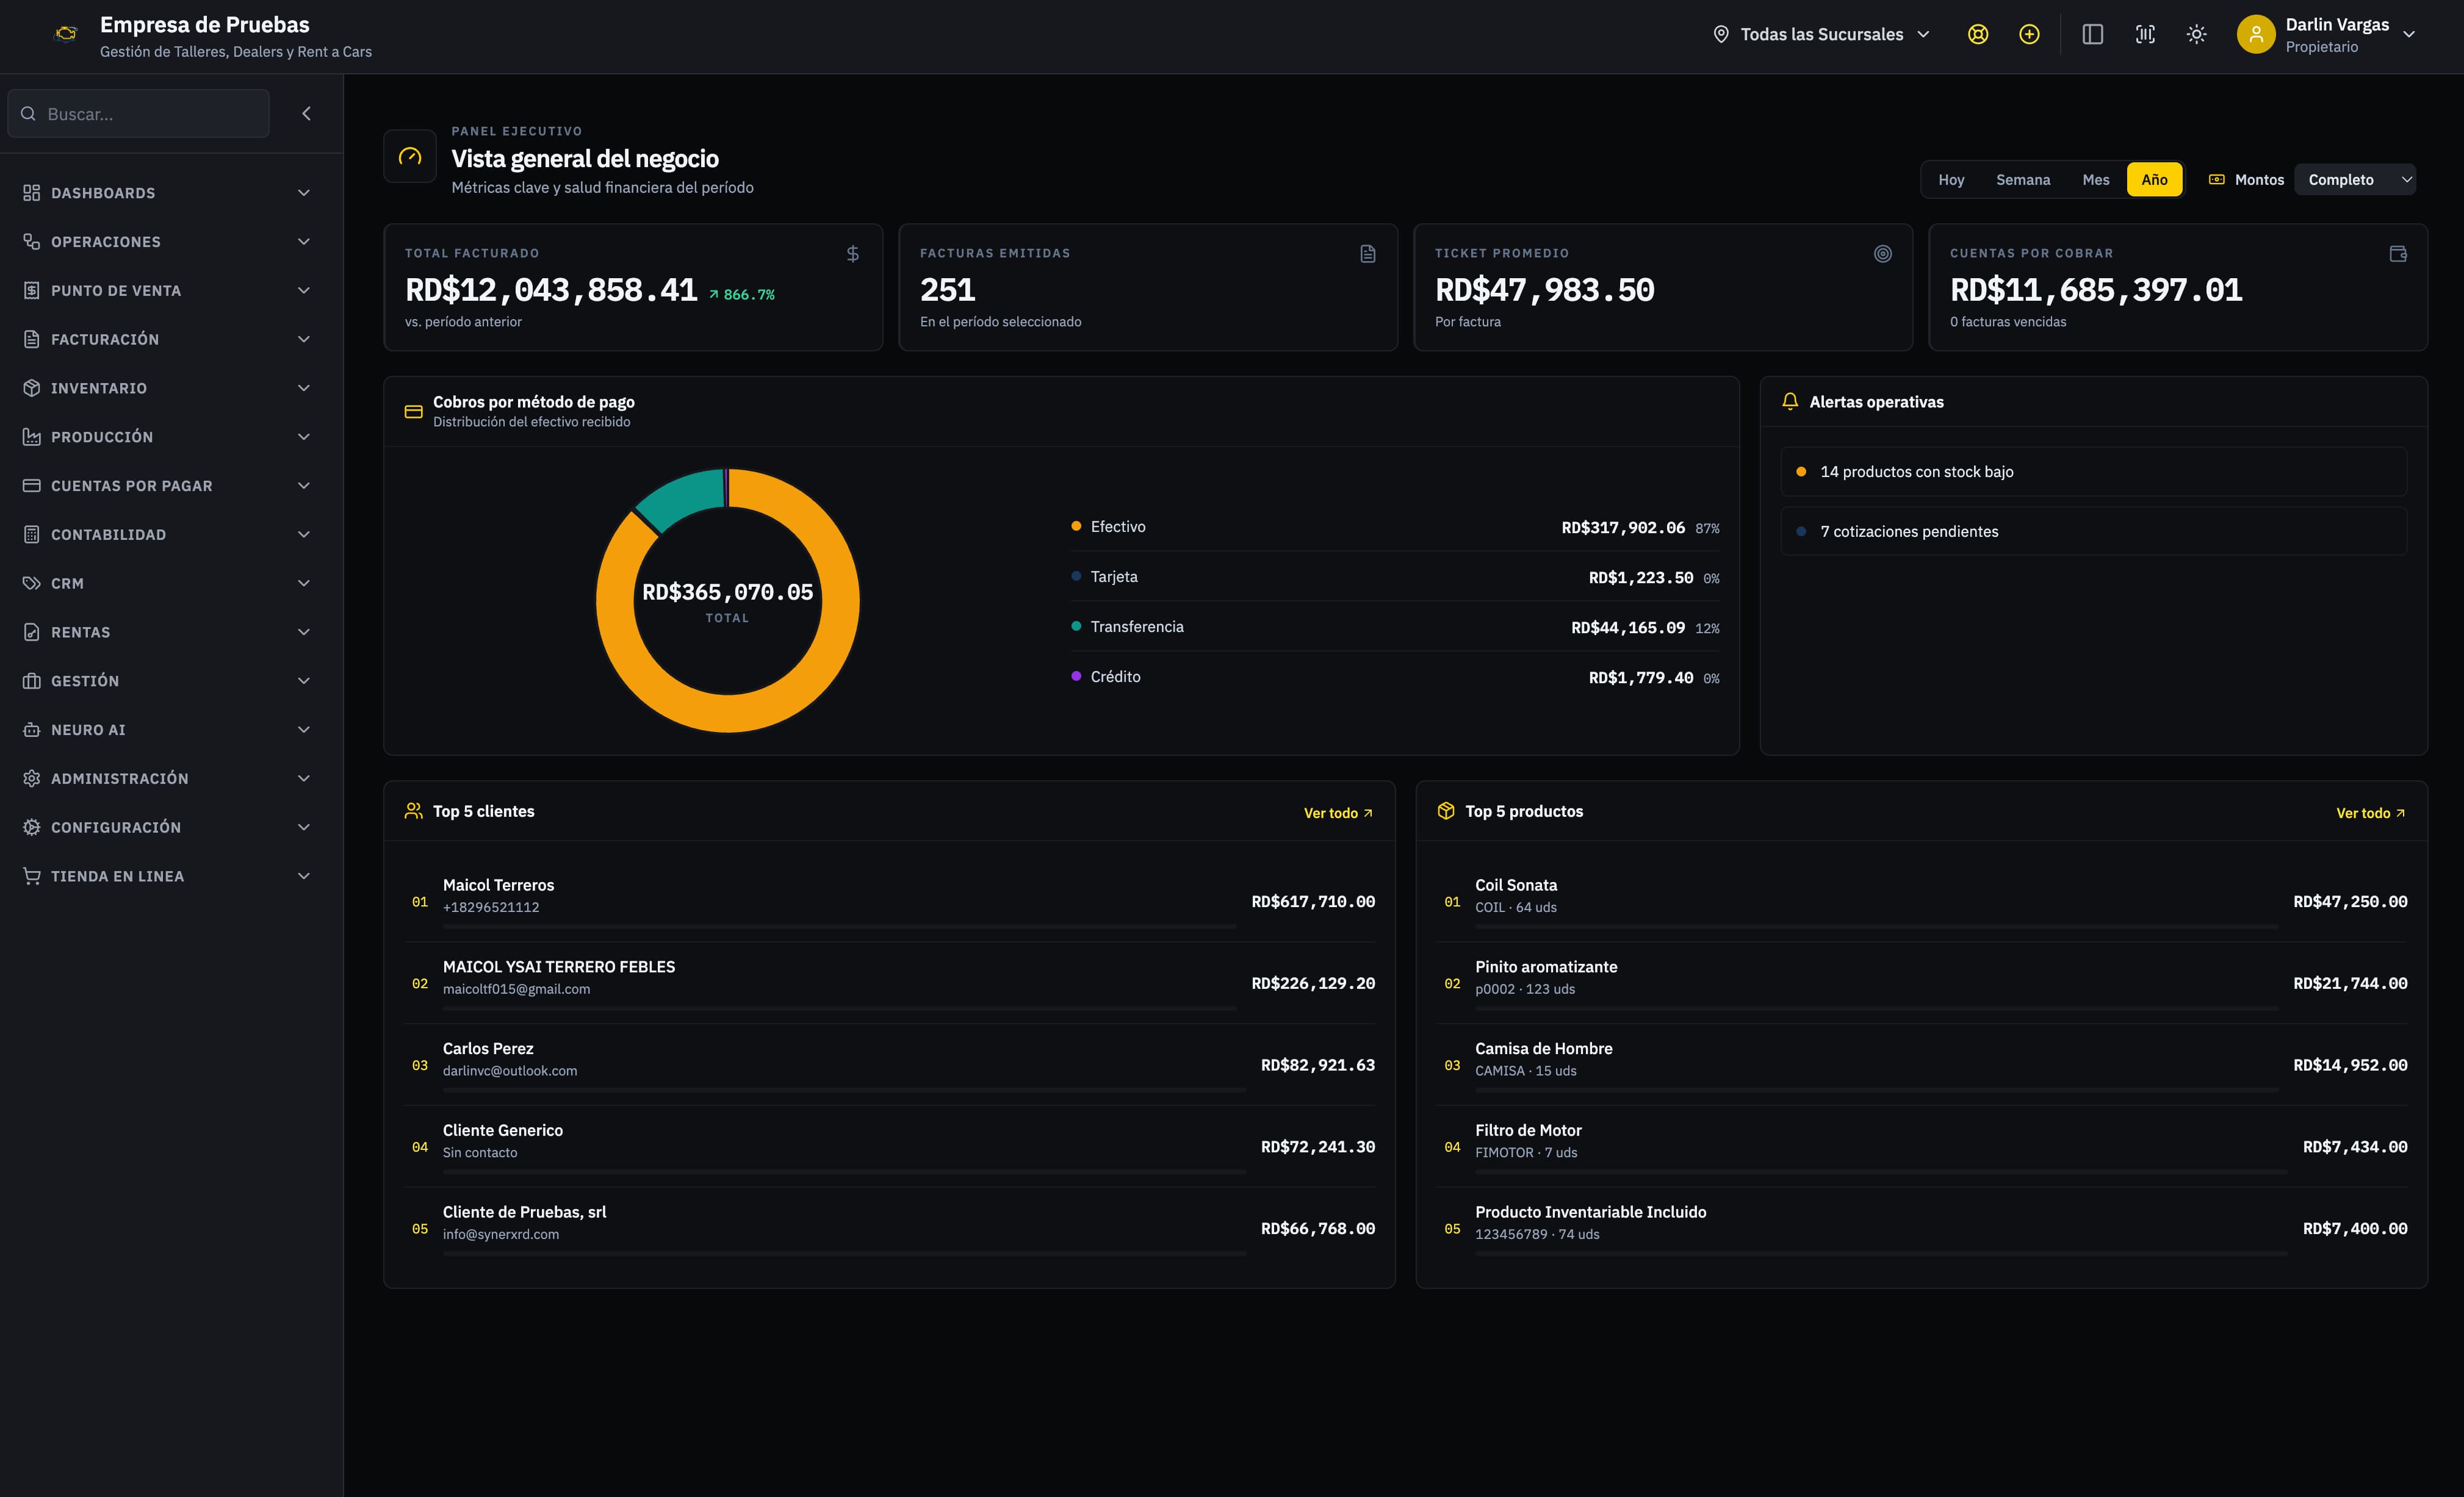Click the Alertas operativas bell icon

tap(1790, 401)
